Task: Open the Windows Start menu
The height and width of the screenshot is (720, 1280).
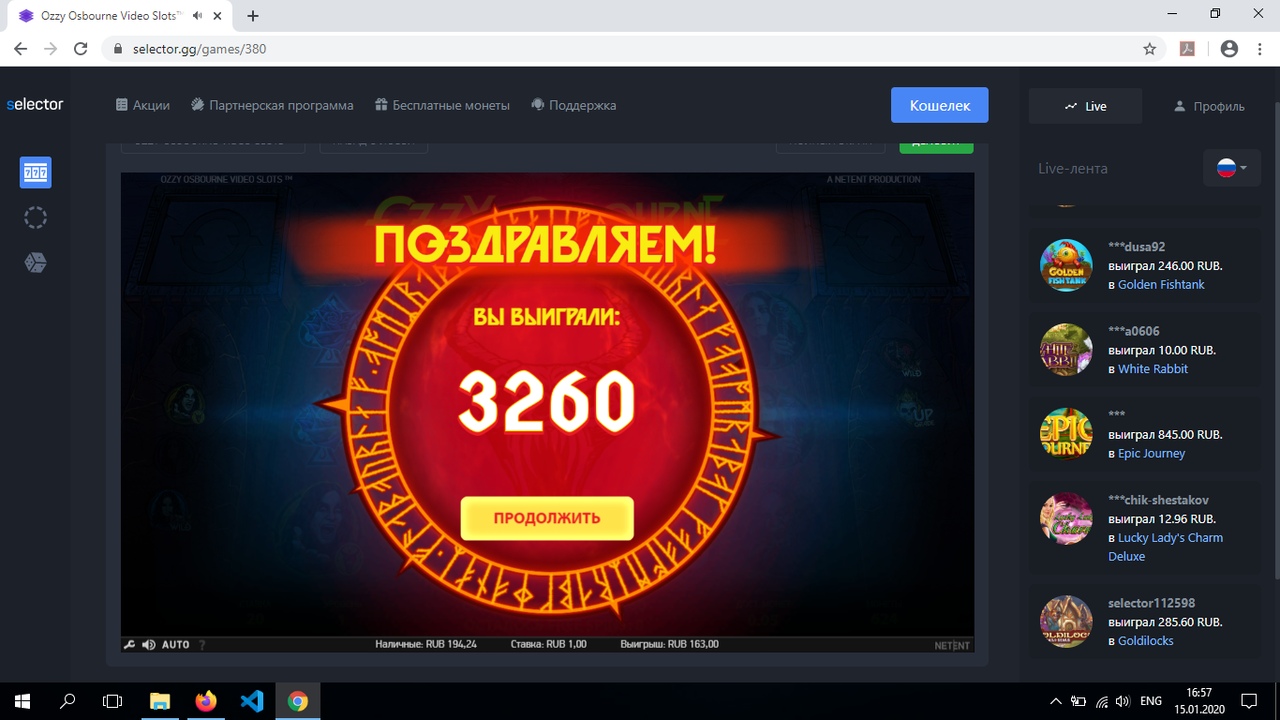Action: (x=22, y=701)
